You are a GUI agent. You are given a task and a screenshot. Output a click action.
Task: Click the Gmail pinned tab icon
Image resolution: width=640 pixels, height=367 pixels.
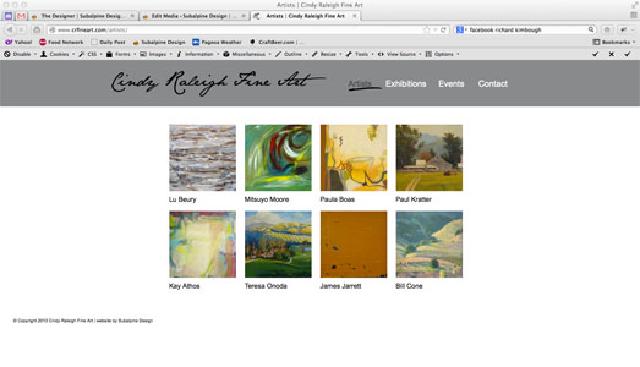tap(21, 16)
